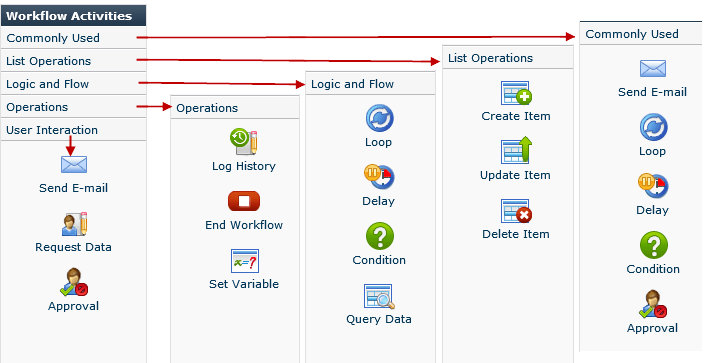Click Loop icon in Commonly Used panel

point(653,127)
